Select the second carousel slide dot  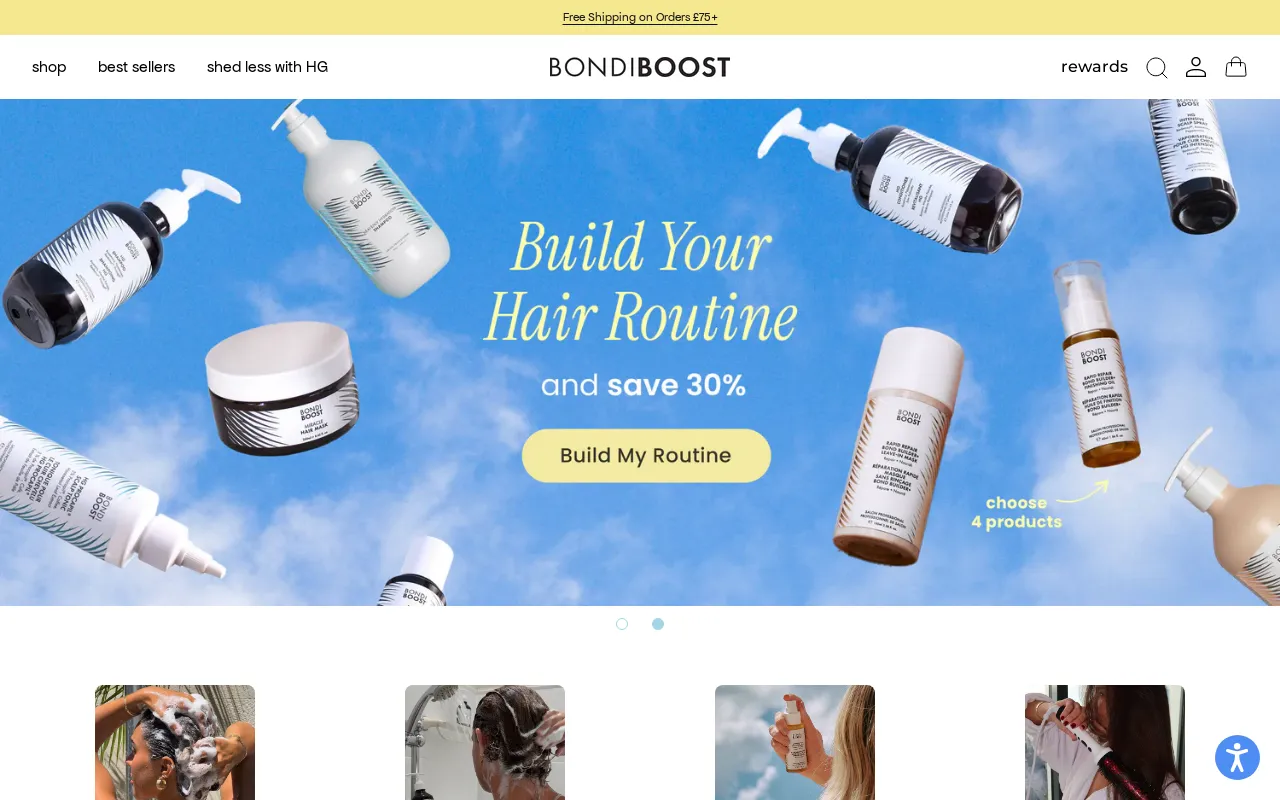point(658,624)
